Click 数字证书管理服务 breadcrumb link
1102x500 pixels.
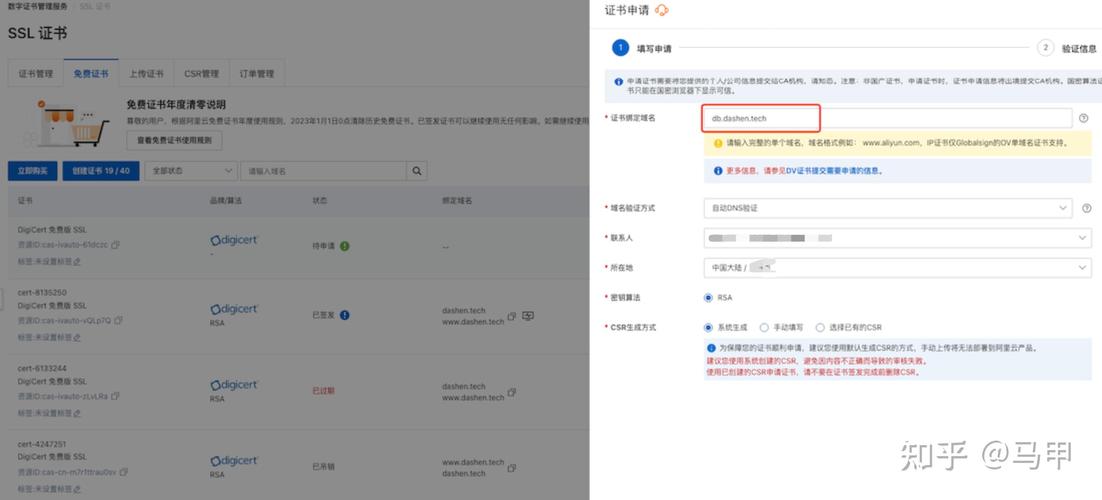(x=38, y=6)
